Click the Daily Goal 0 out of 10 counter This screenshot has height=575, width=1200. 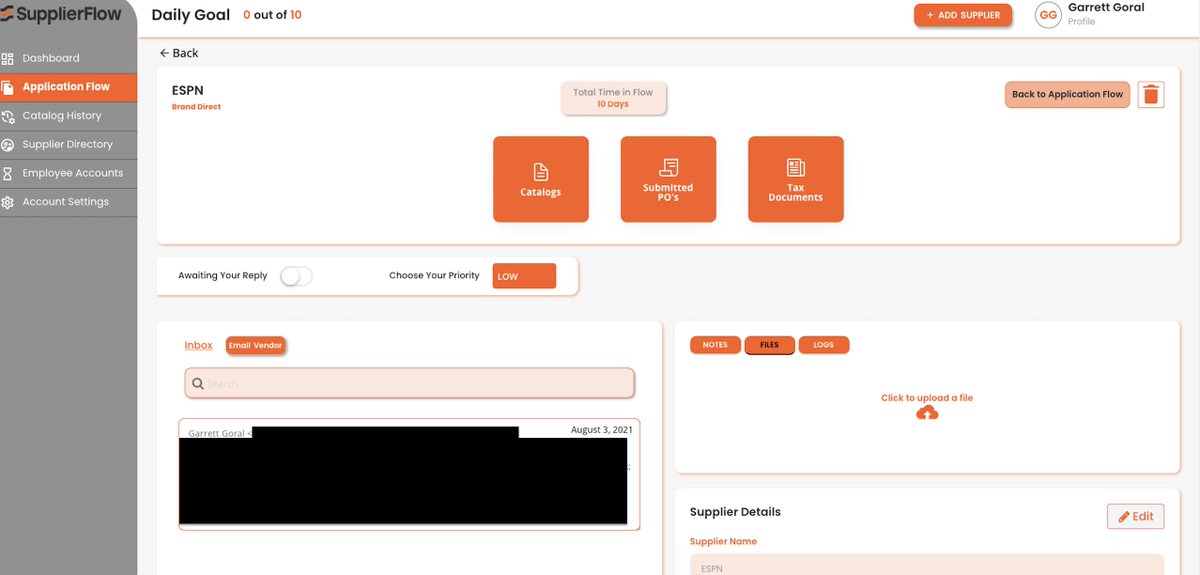(226, 15)
